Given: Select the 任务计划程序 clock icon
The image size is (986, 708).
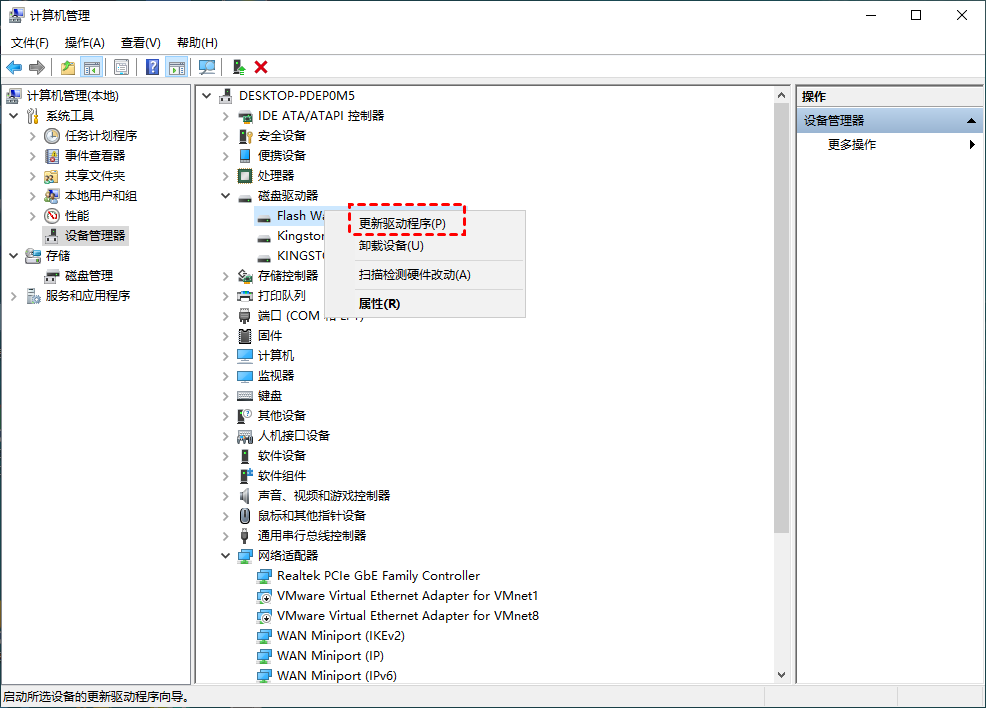Looking at the screenshot, I should tap(52, 136).
